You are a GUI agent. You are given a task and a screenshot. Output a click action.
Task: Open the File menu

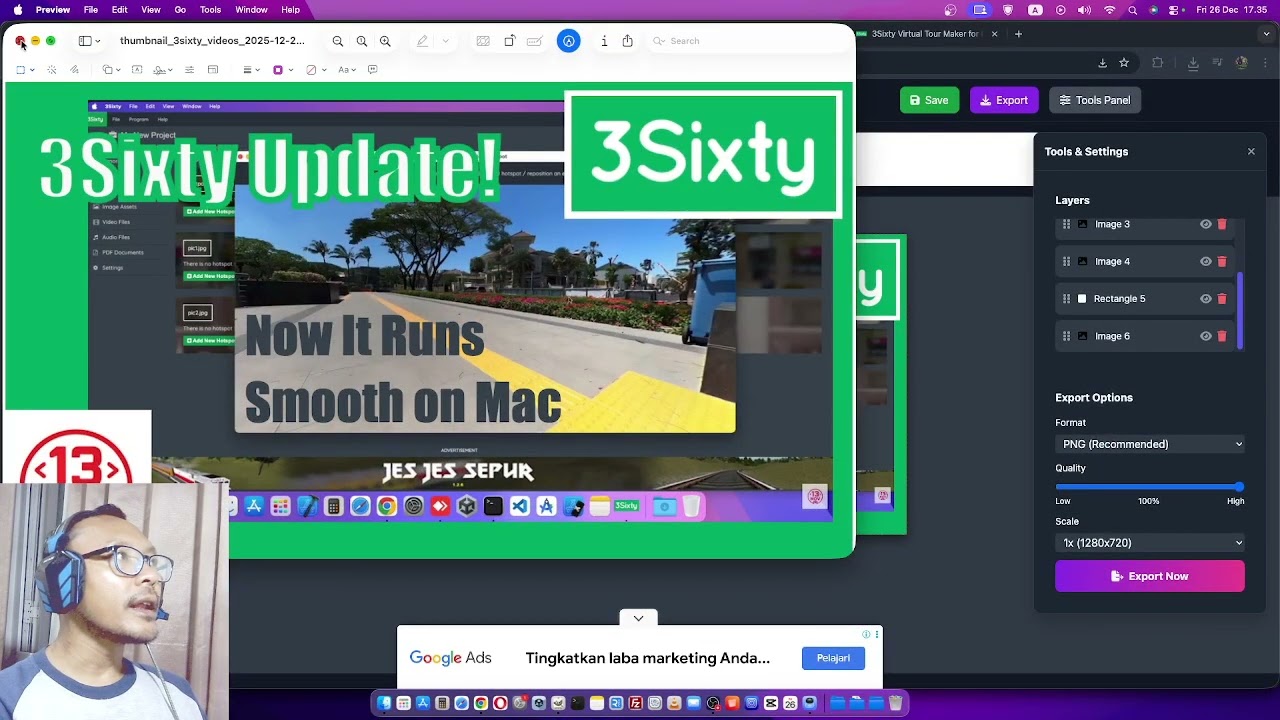pyautogui.click(x=91, y=10)
